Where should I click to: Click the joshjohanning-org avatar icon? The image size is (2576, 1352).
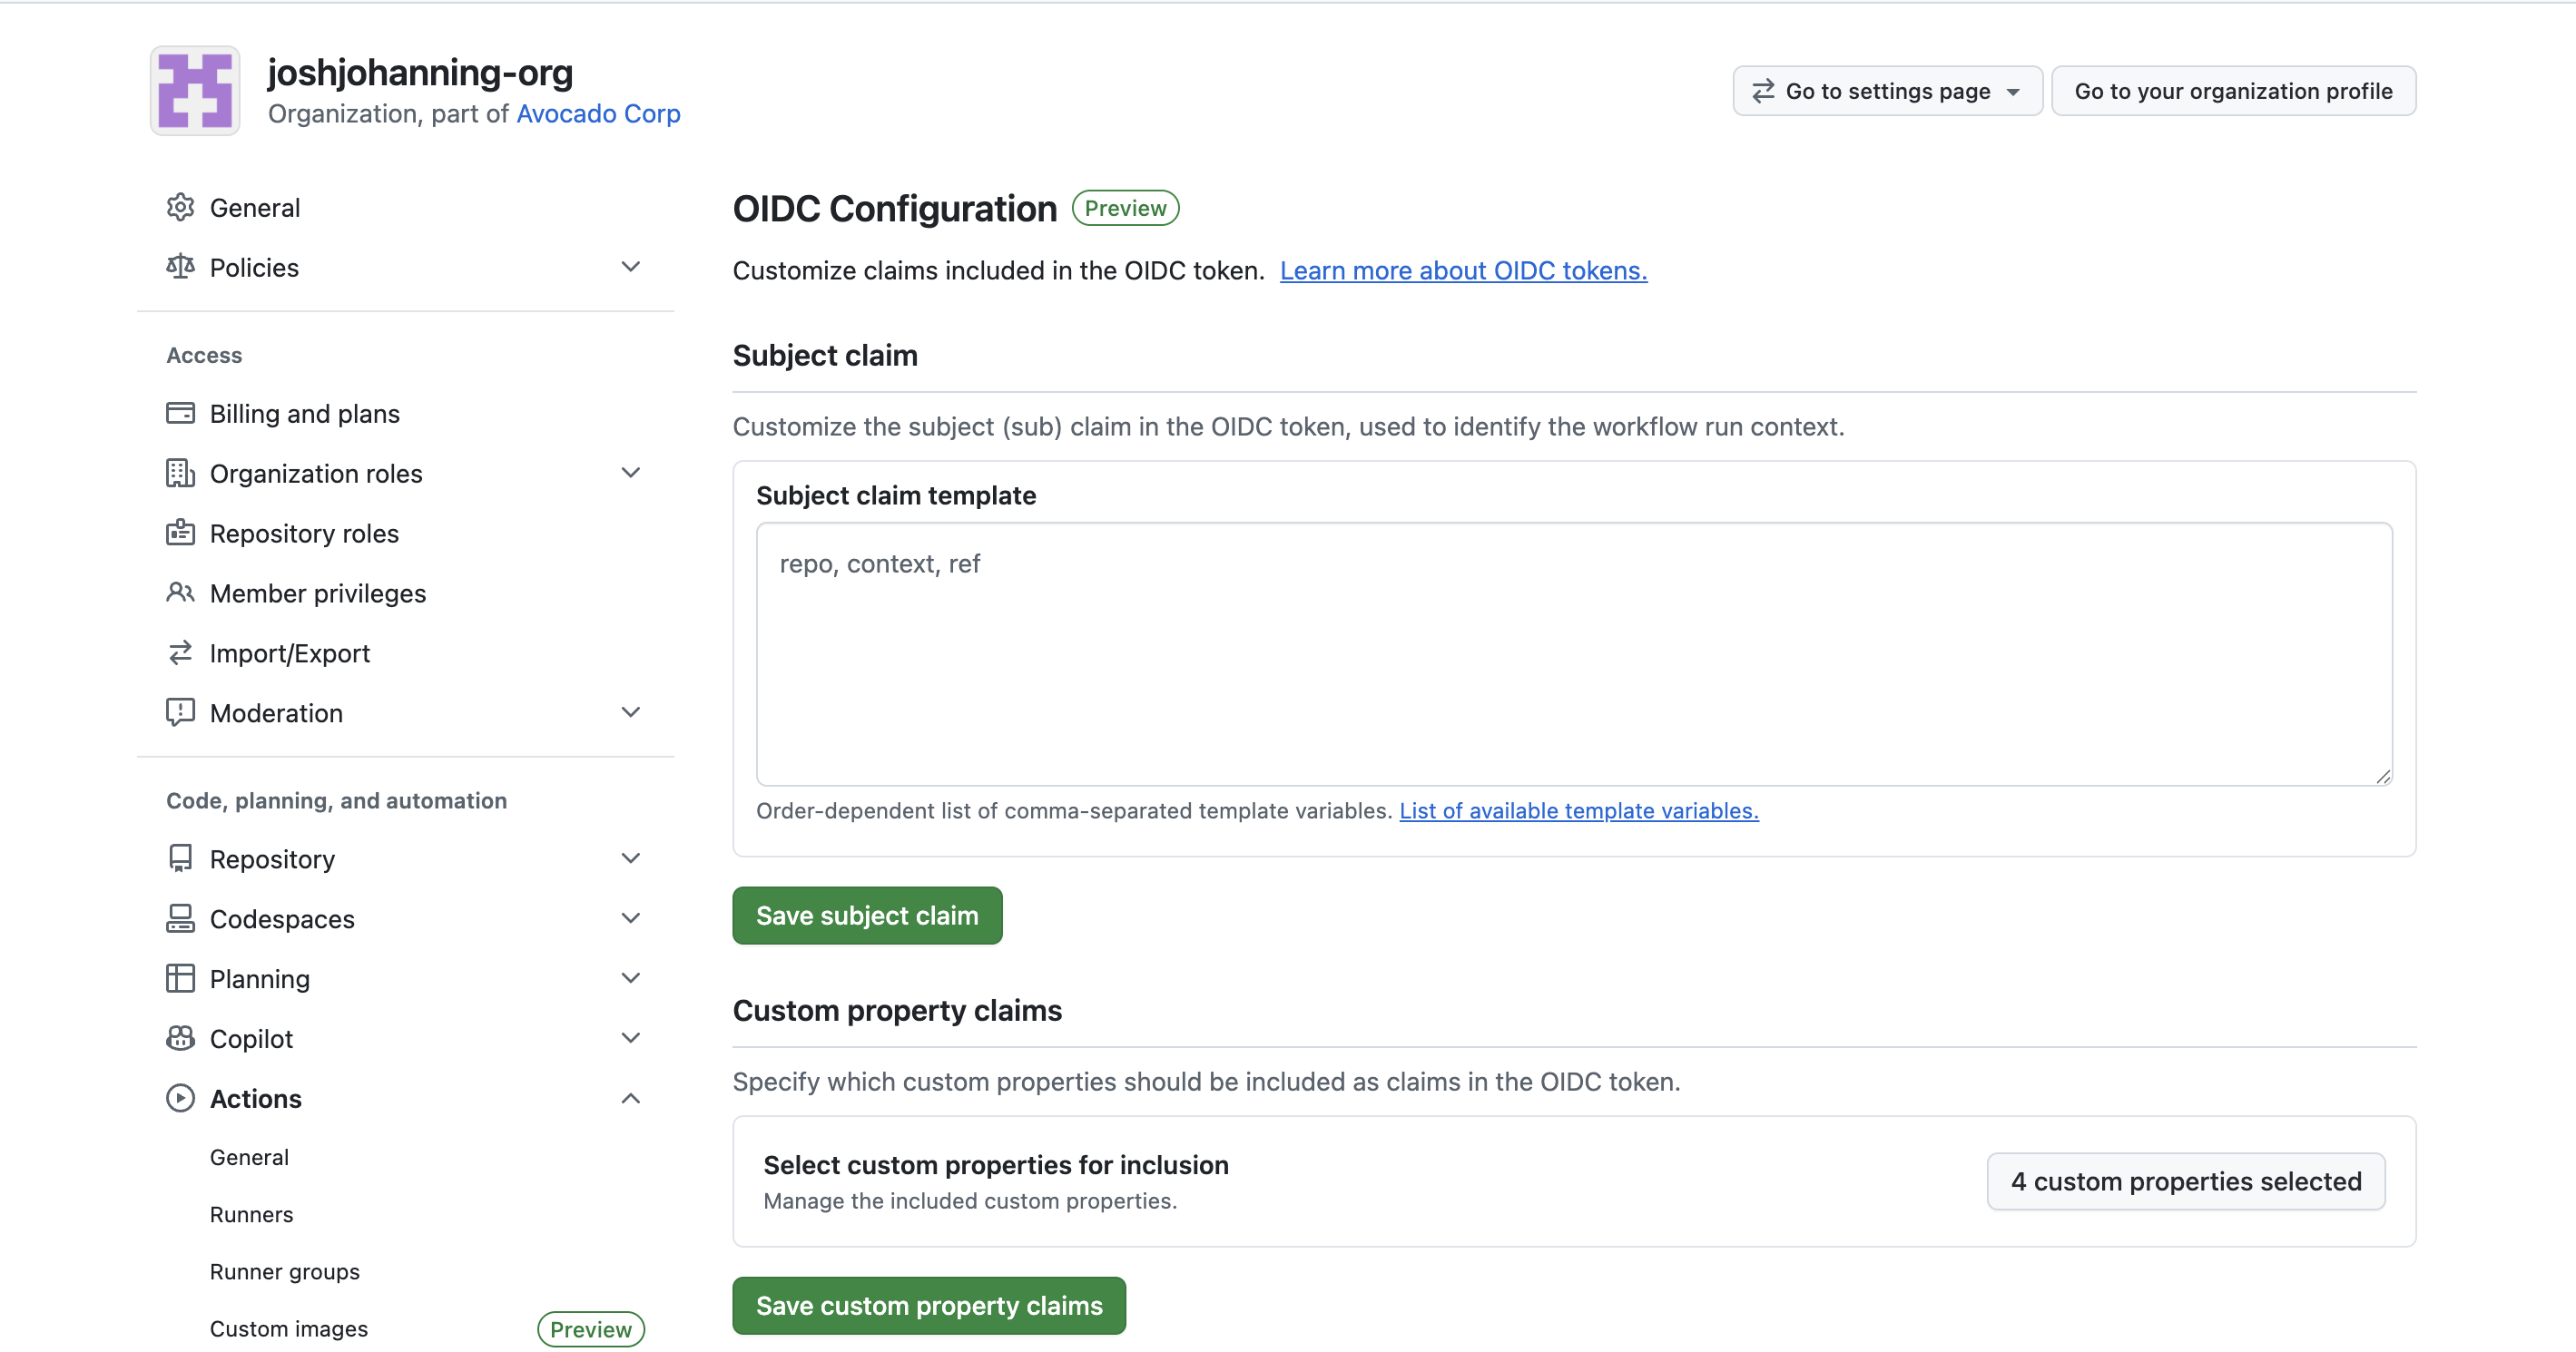(x=194, y=91)
